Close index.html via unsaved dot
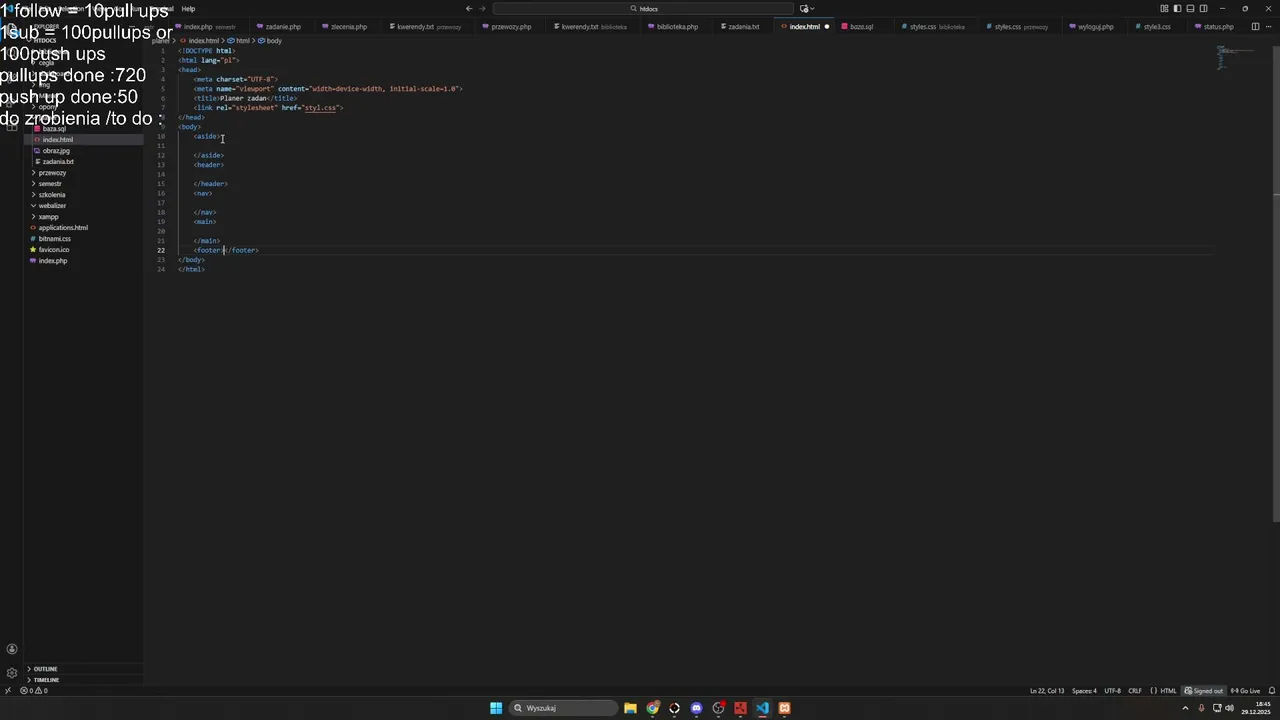Viewport: 1280px width, 720px height. pos(827,27)
